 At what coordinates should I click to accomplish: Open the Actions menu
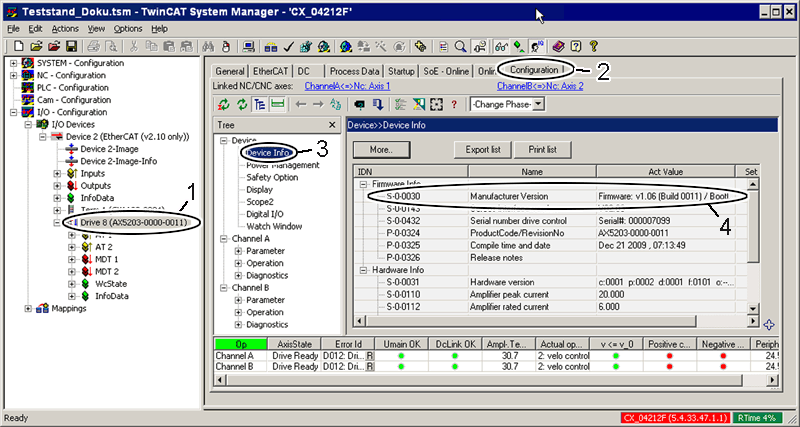tap(65, 29)
